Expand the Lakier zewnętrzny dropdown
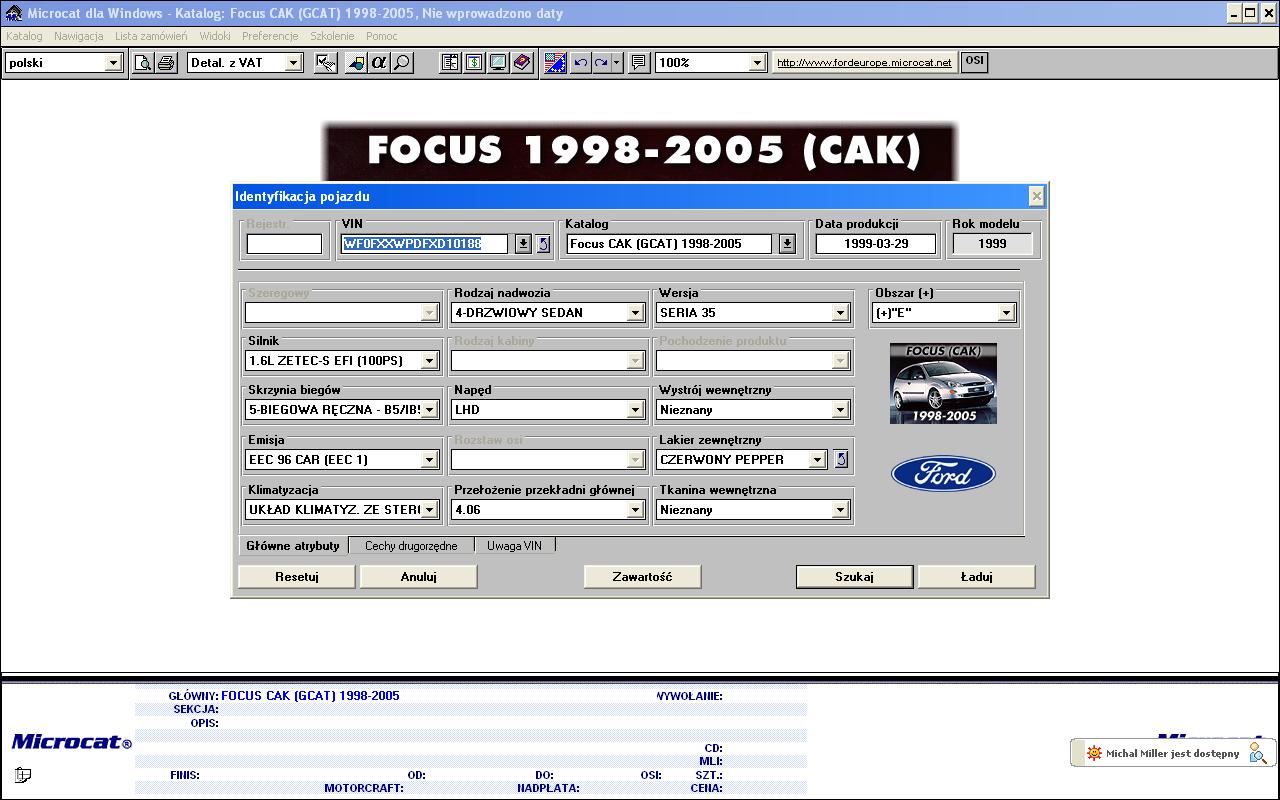This screenshot has height=800, width=1280. (817, 459)
